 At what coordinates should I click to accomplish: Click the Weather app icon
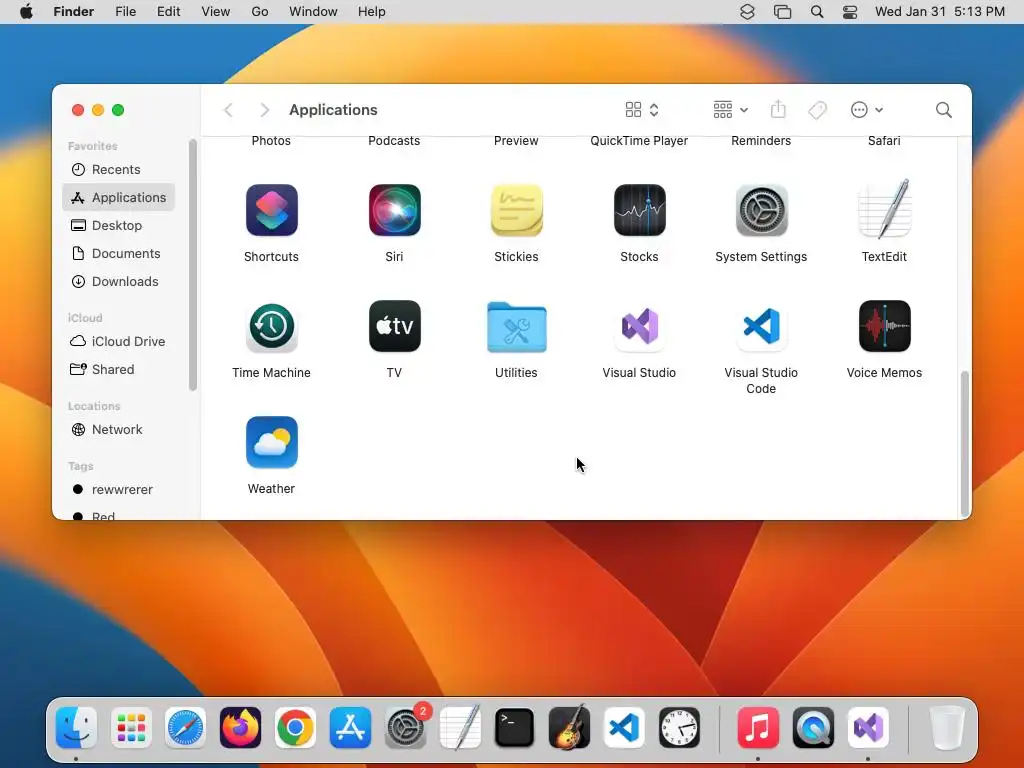coord(272,442)
